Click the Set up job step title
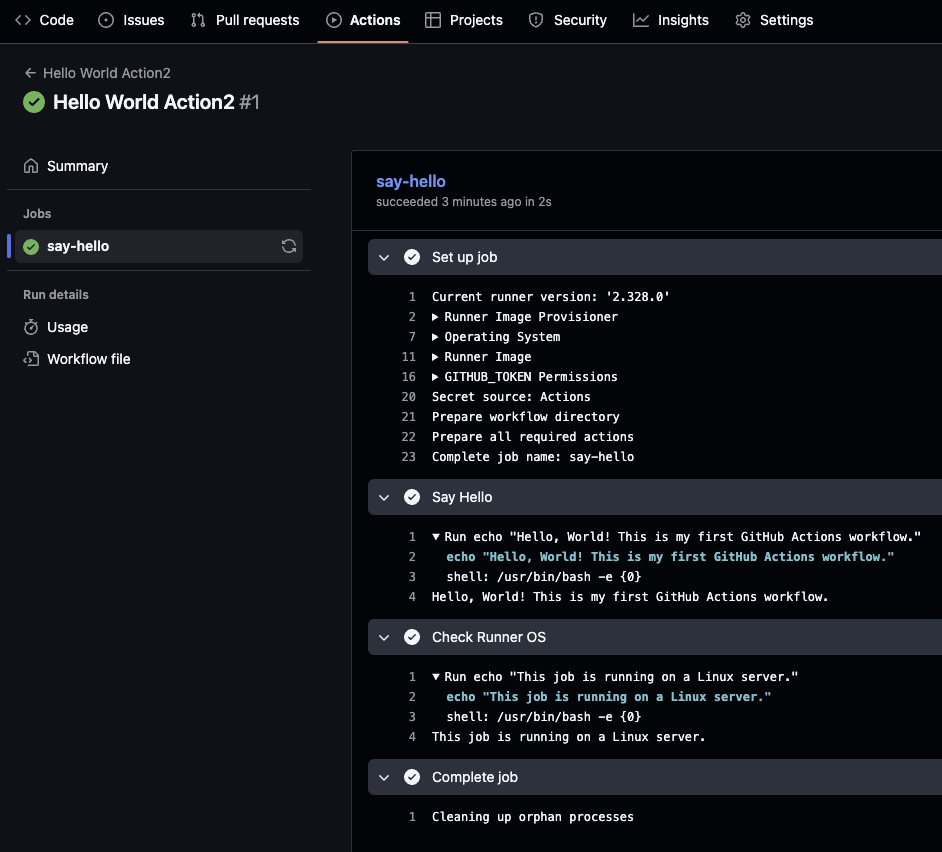The width and height of the screenshot is (942, 852). pos(464,257)
